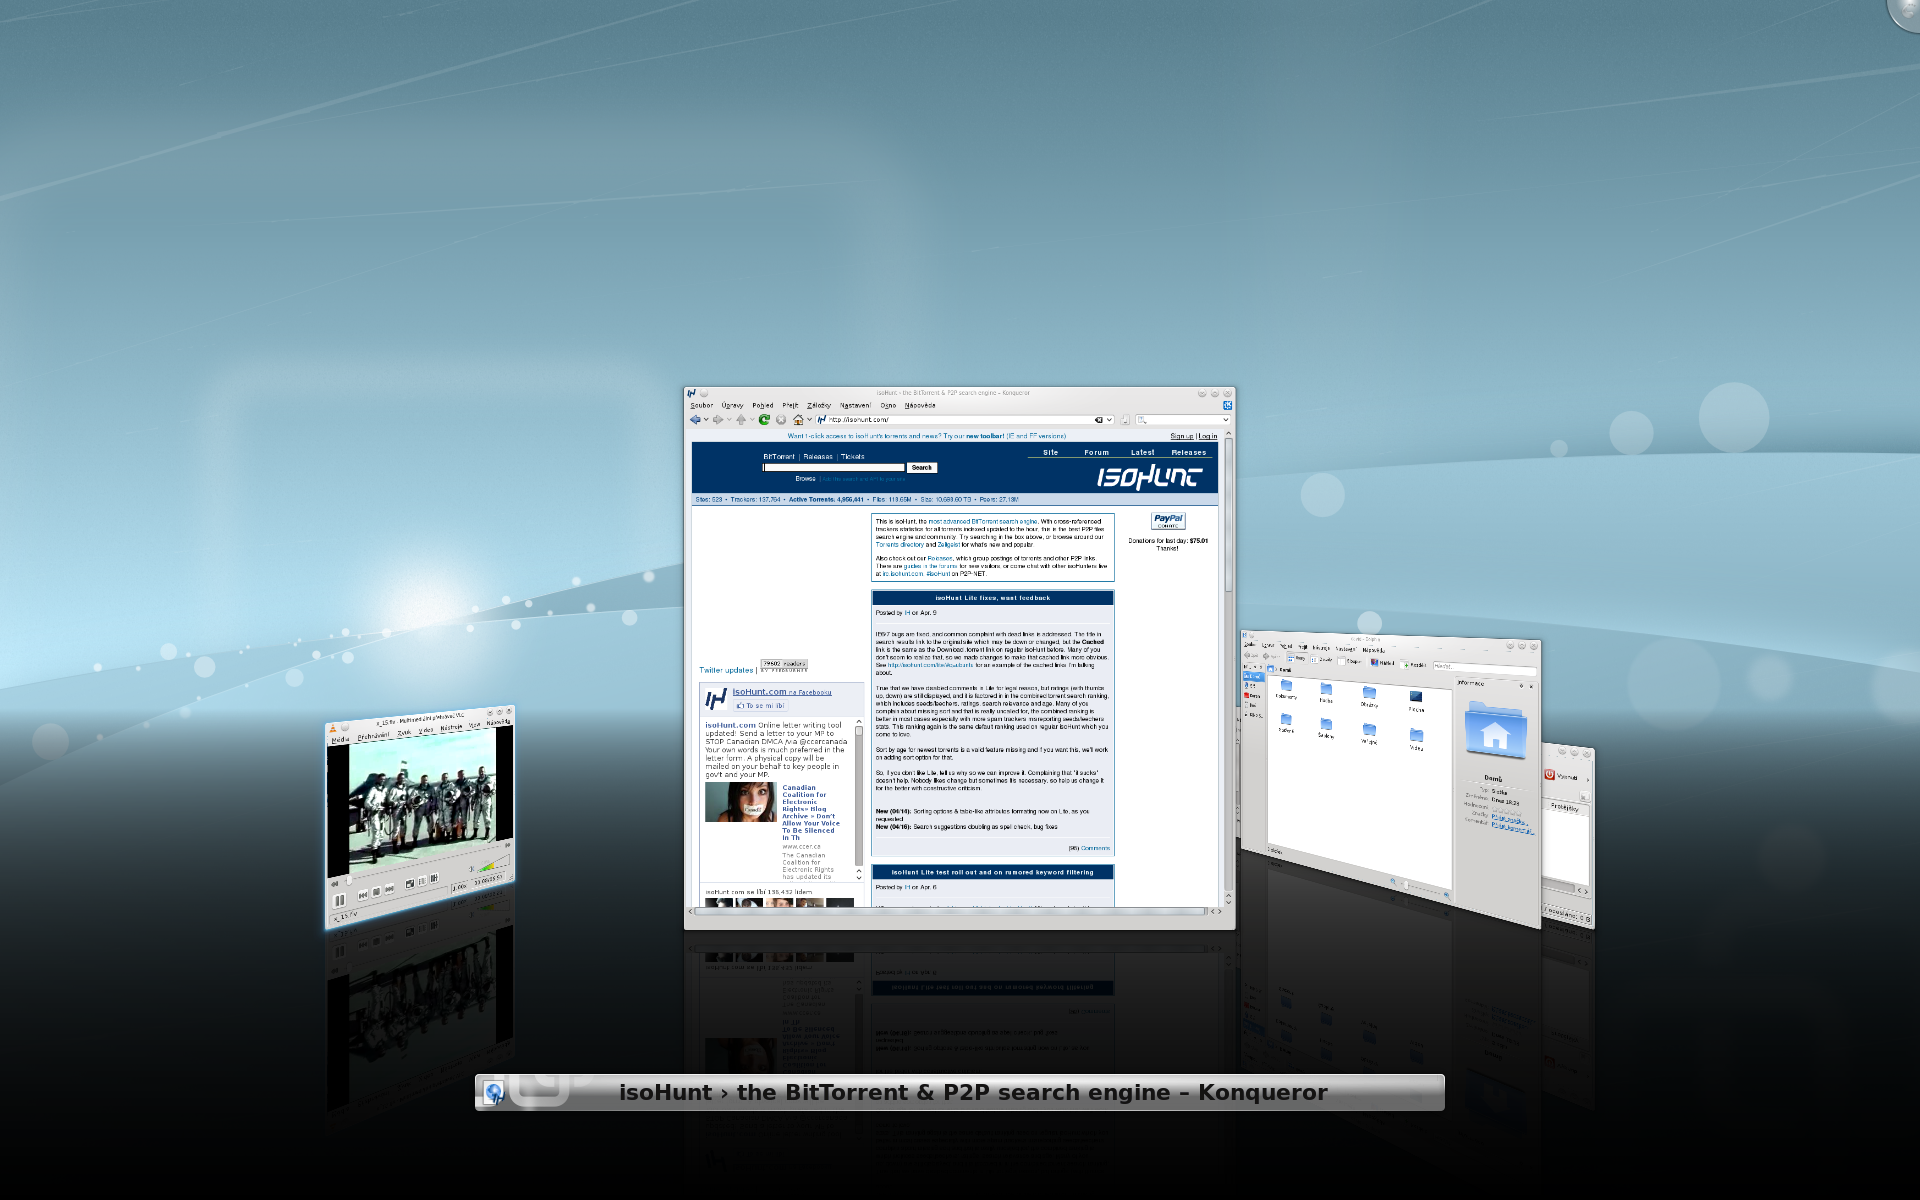The image size is (1920, 1200).
Task: Open the Plocha desktop folder in Dolphin
Action: 1416,699
